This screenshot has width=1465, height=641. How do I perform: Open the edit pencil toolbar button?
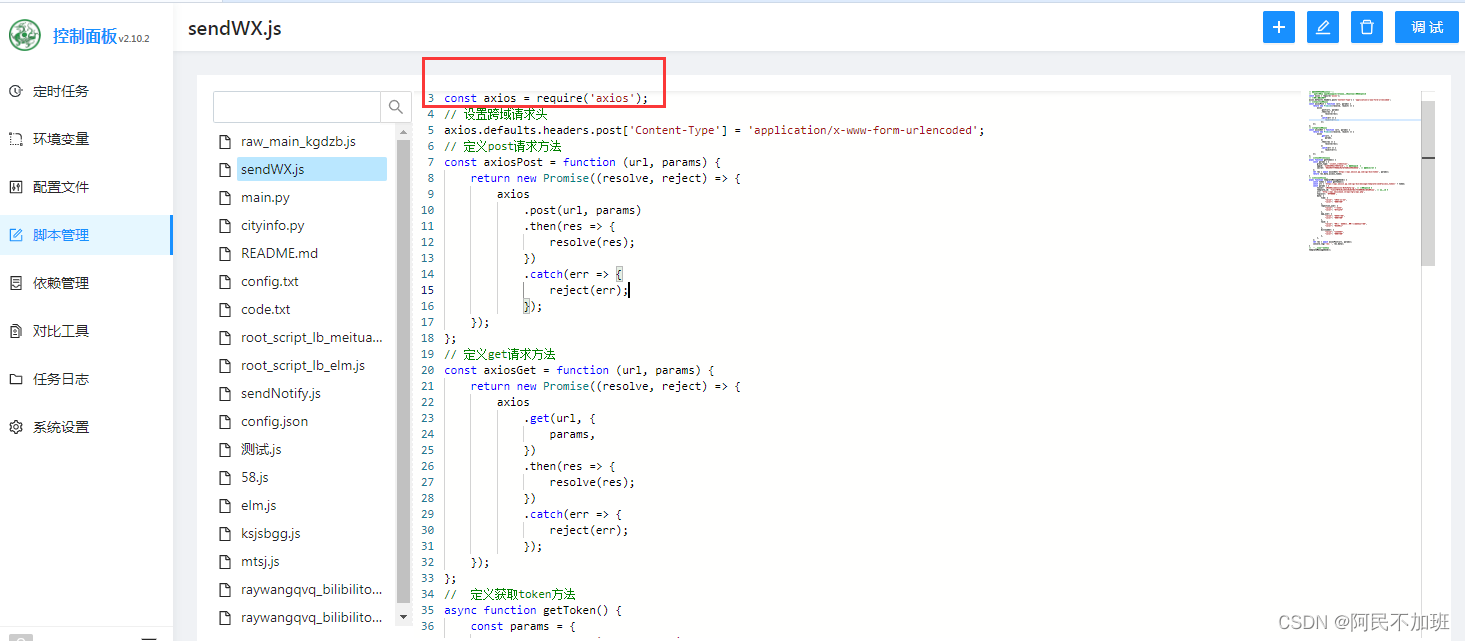click(x=1322, y=27)
